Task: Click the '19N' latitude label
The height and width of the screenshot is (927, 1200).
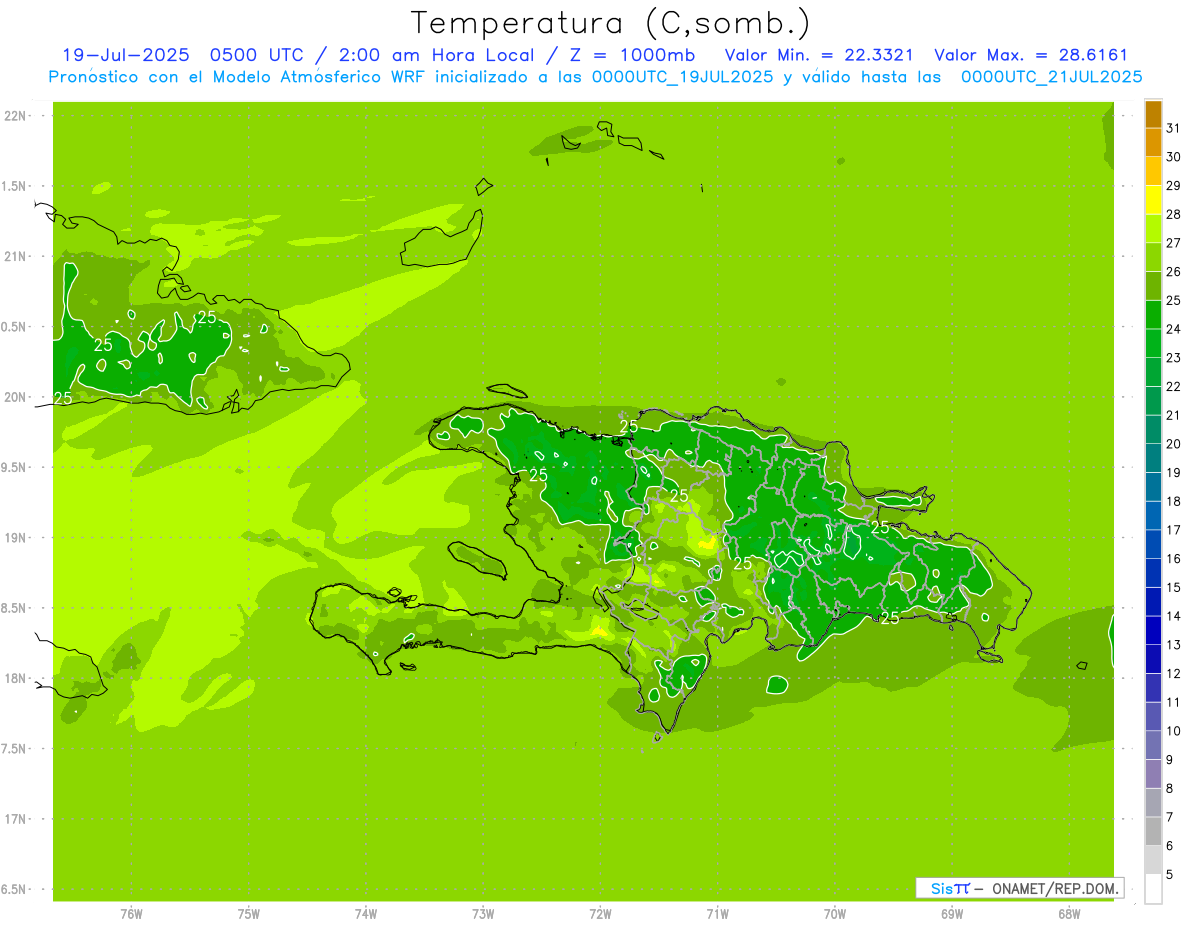Action: (15, 538)
